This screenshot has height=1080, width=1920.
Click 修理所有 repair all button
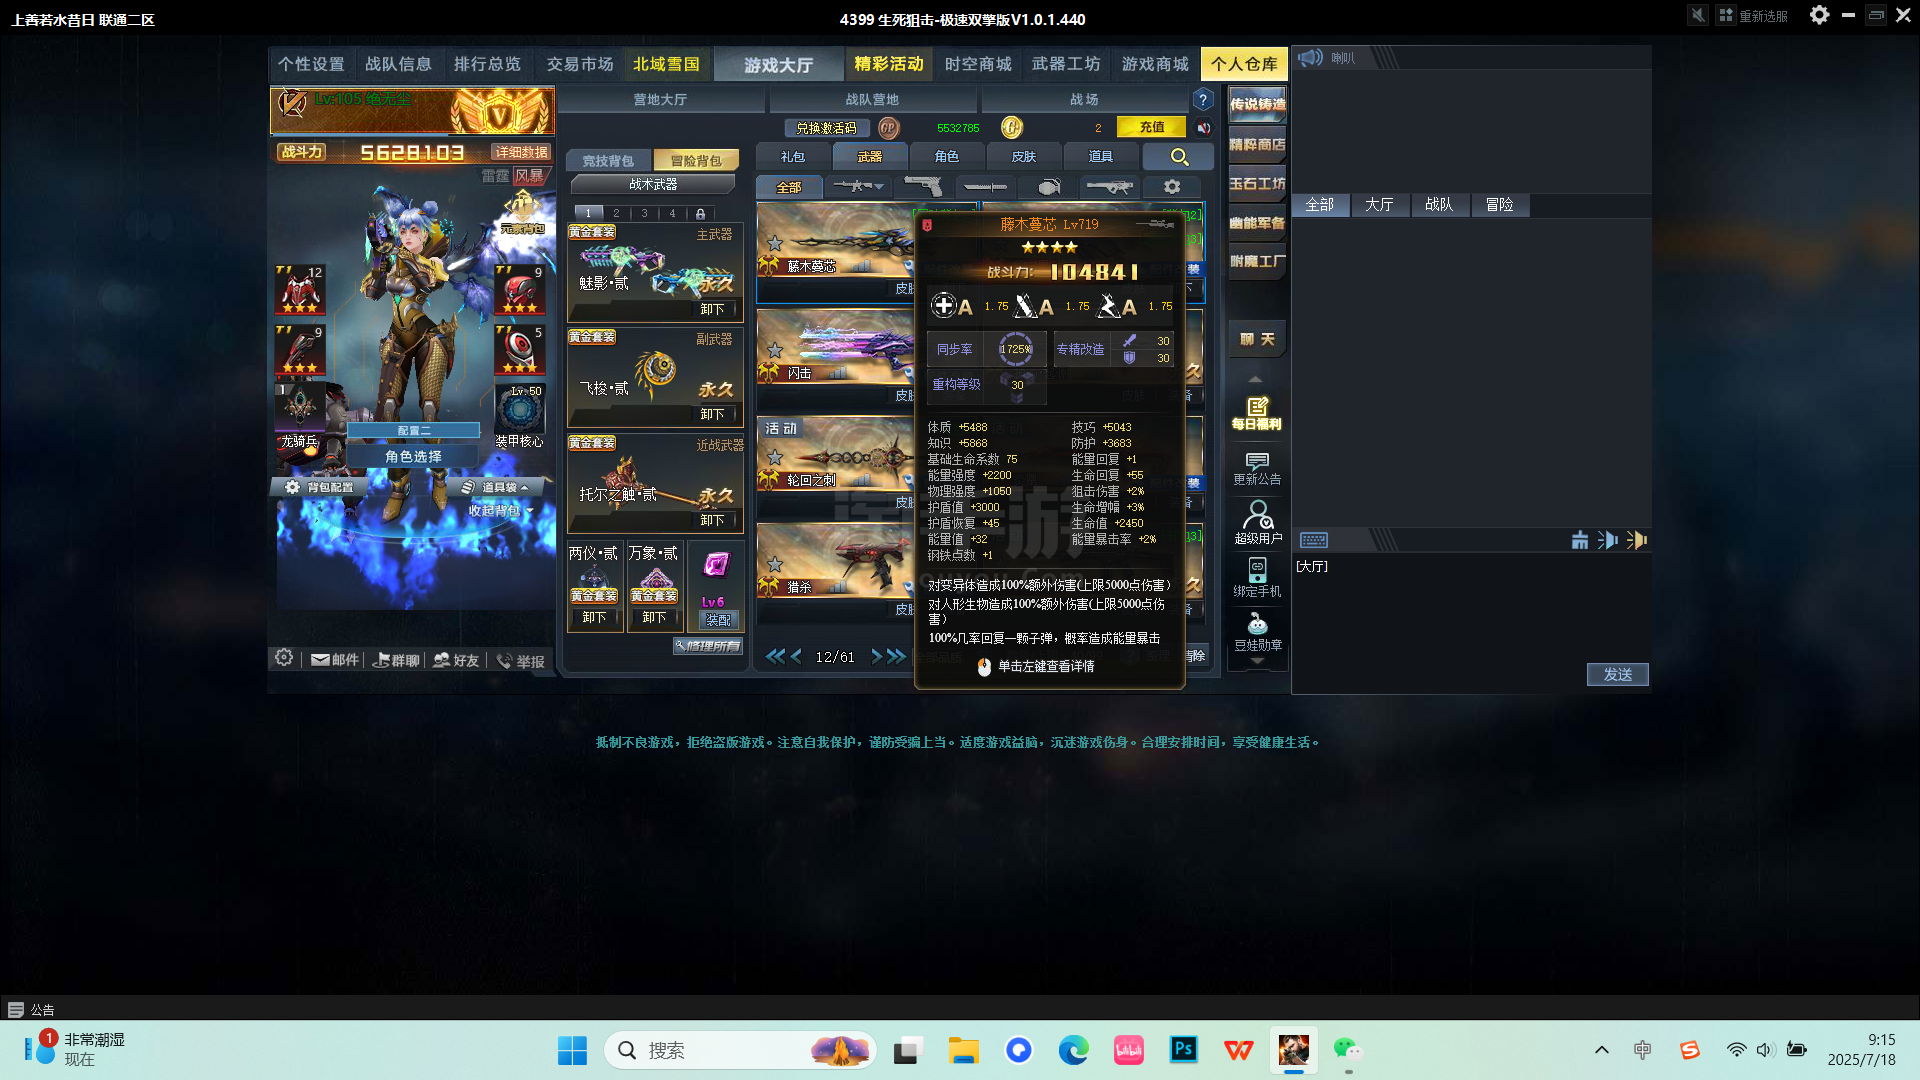708,646
